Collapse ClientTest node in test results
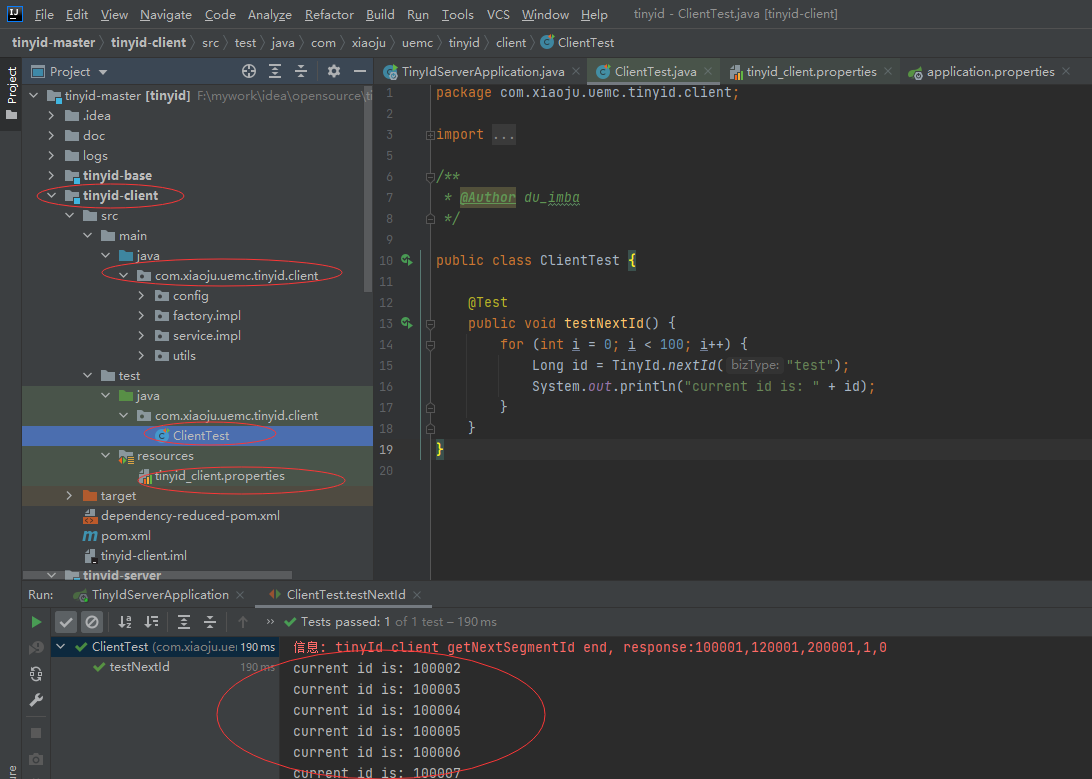This screenshot has height=779, width=1092. coord(61,647)
